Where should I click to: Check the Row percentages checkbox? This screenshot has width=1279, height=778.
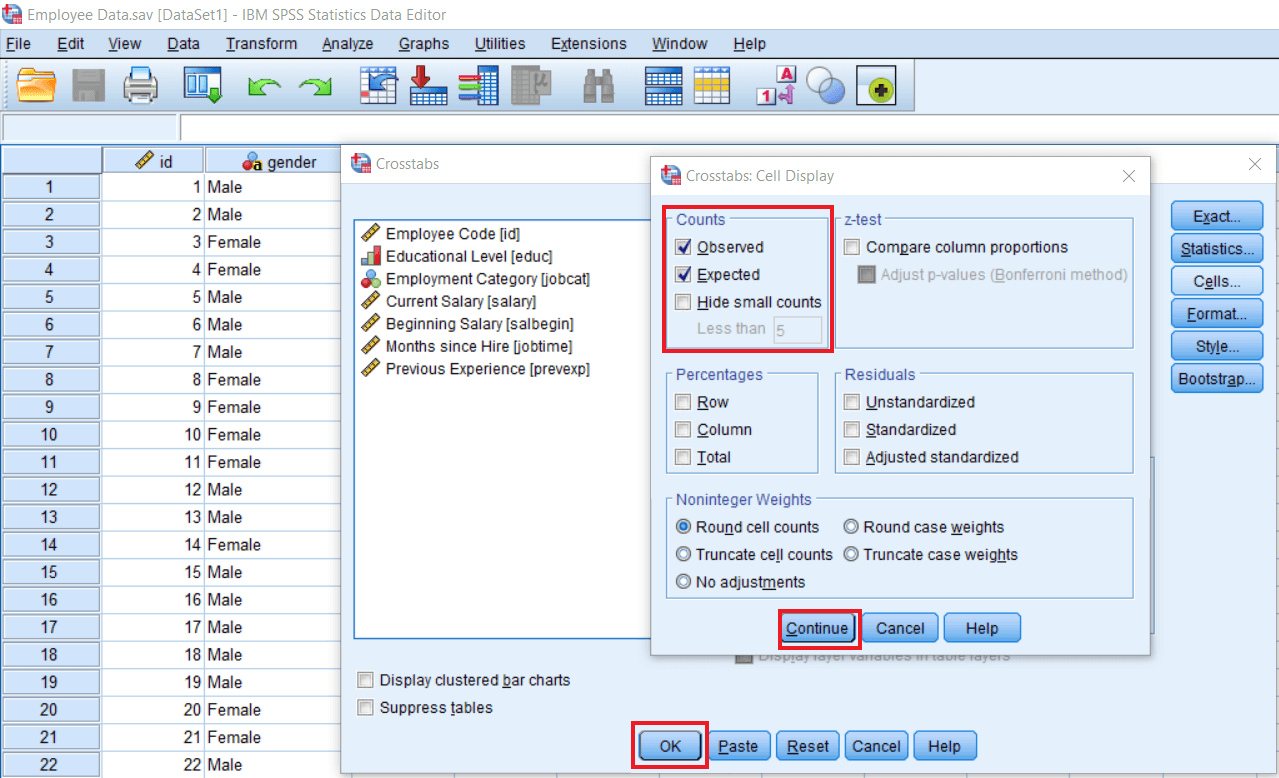pyautogui.click(x=683, y=402)
